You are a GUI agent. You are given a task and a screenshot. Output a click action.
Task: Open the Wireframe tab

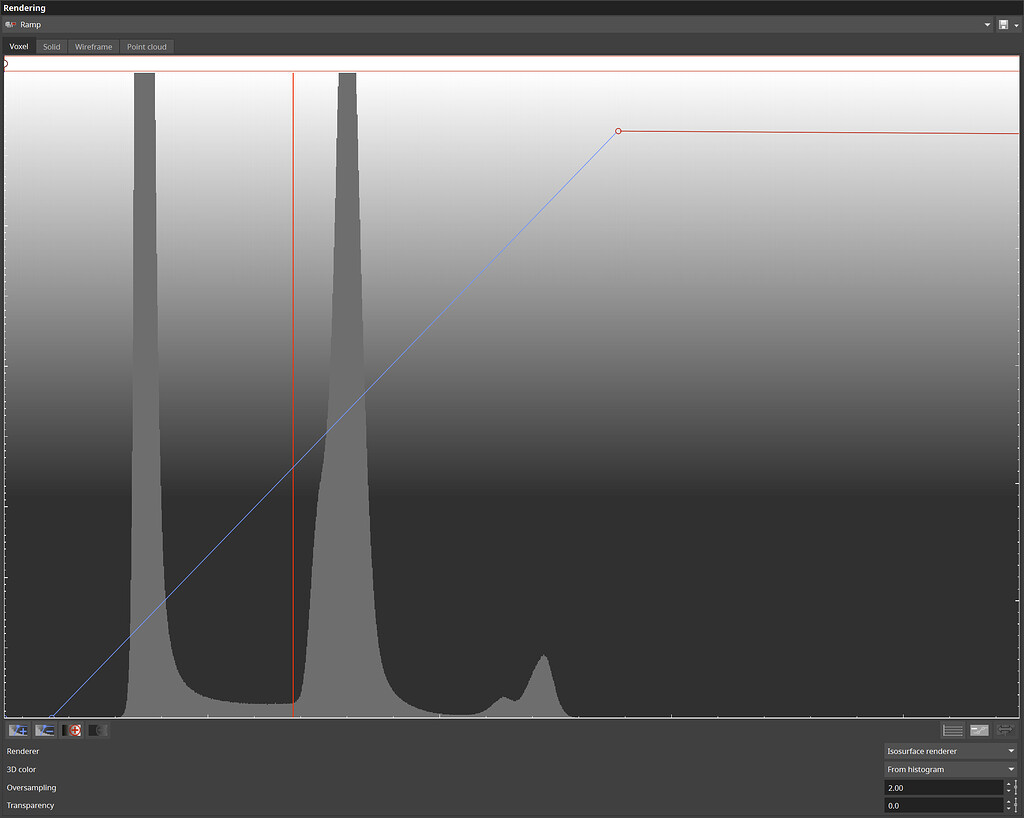click(93, 46)
